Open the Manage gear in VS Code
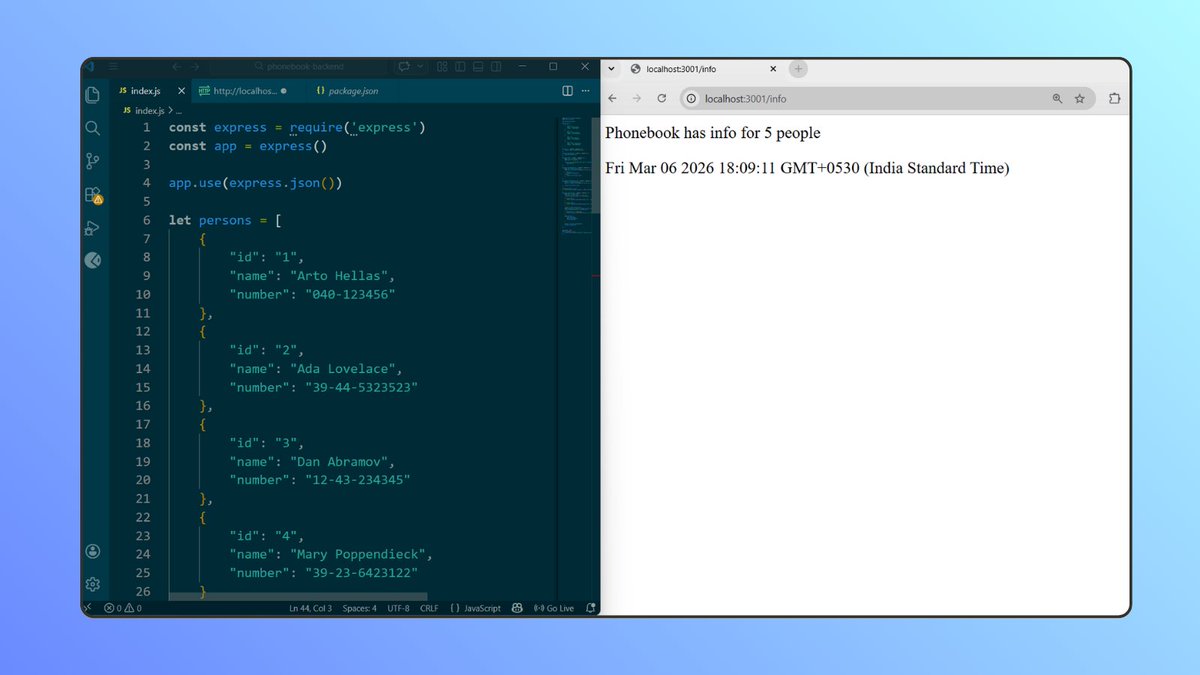Screen dimensions: 1200x675 pos(93,584)
